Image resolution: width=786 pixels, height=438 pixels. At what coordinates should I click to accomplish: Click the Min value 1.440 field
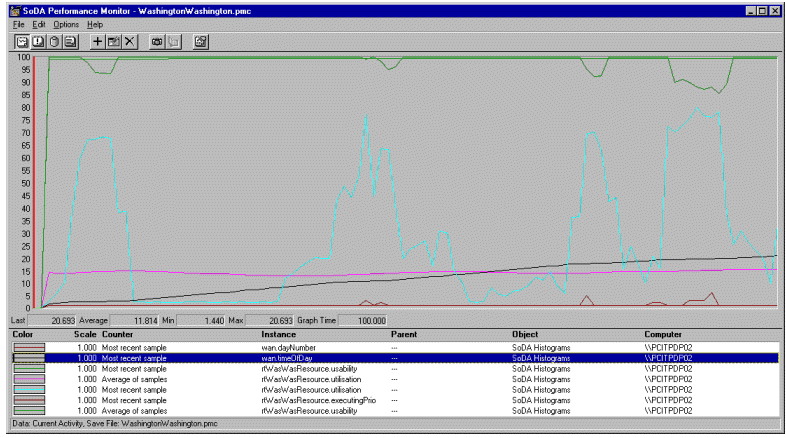click(x=201, y=321)
